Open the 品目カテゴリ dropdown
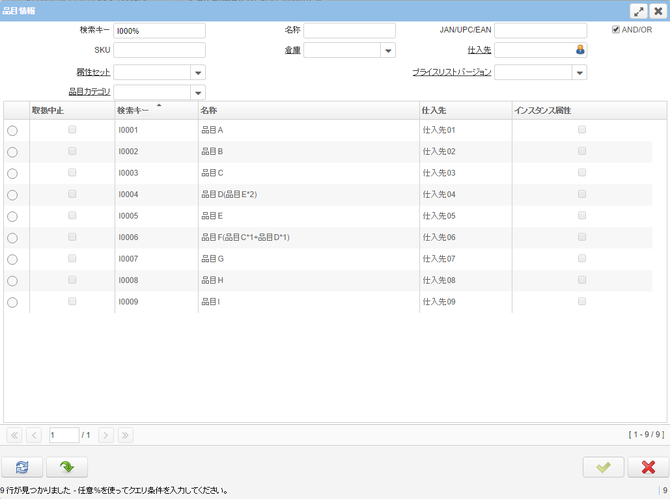 pos(198,93)
